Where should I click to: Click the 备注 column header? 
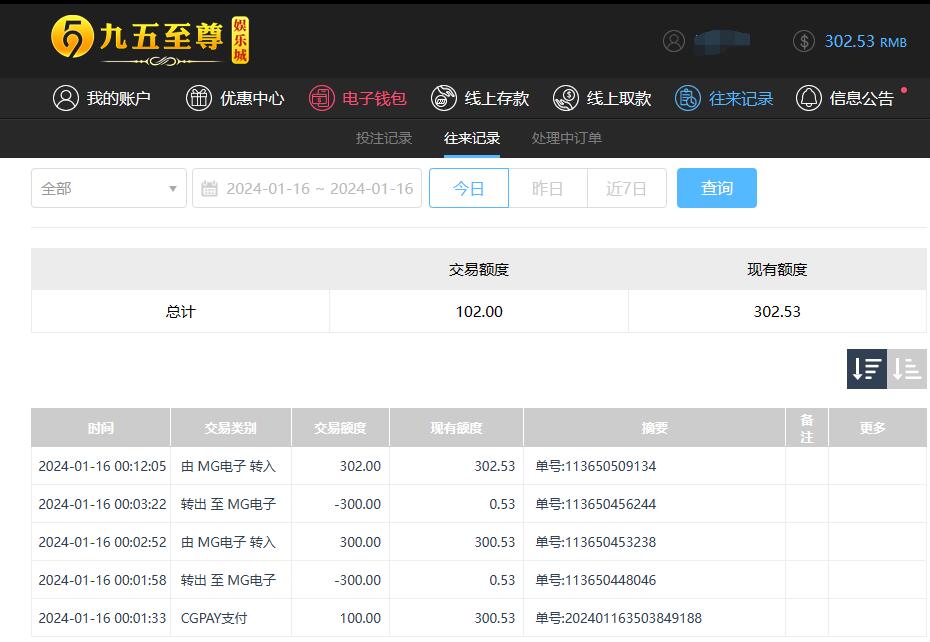pos(807,427)
